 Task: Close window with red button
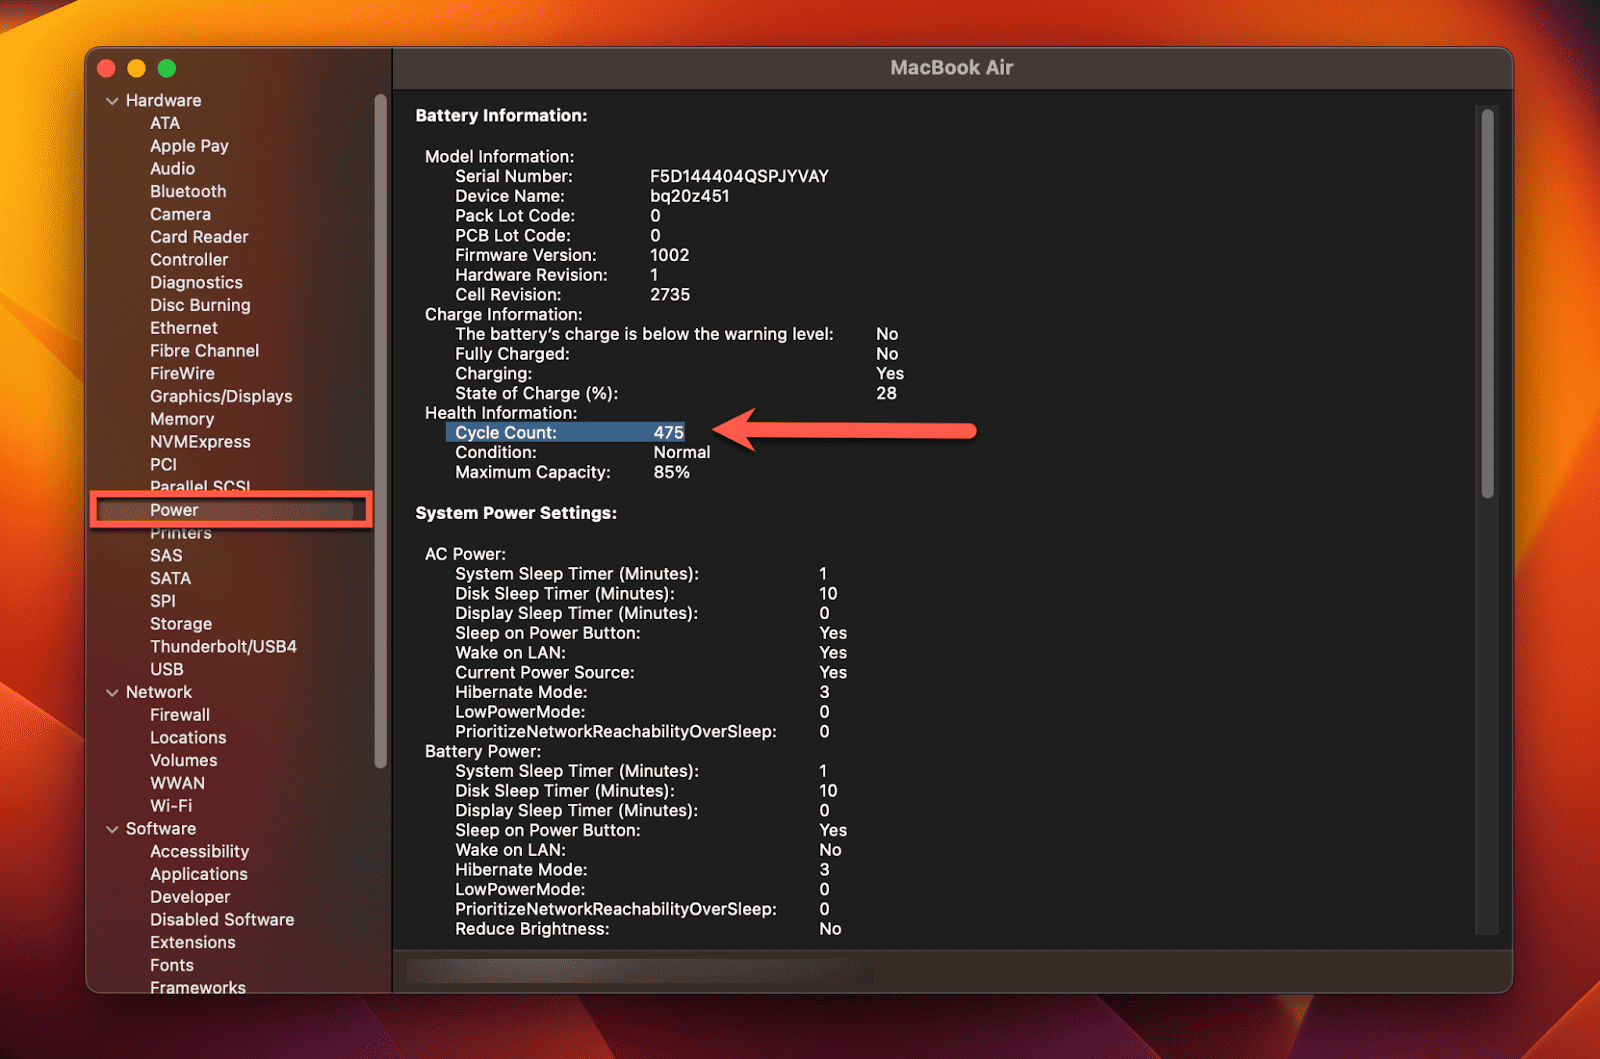106,68
